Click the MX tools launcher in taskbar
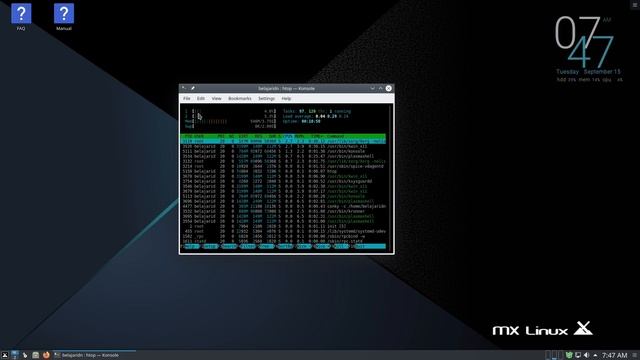640x360 pixels. (25, 355)
